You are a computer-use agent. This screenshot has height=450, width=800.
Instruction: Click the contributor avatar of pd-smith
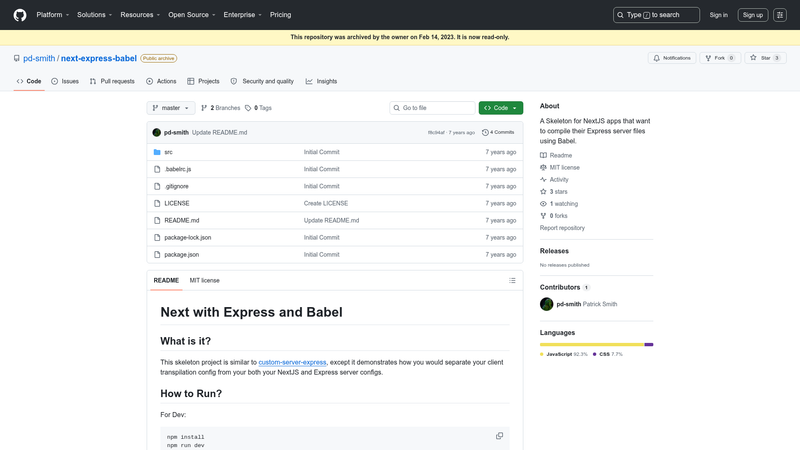tap(546, 304)
